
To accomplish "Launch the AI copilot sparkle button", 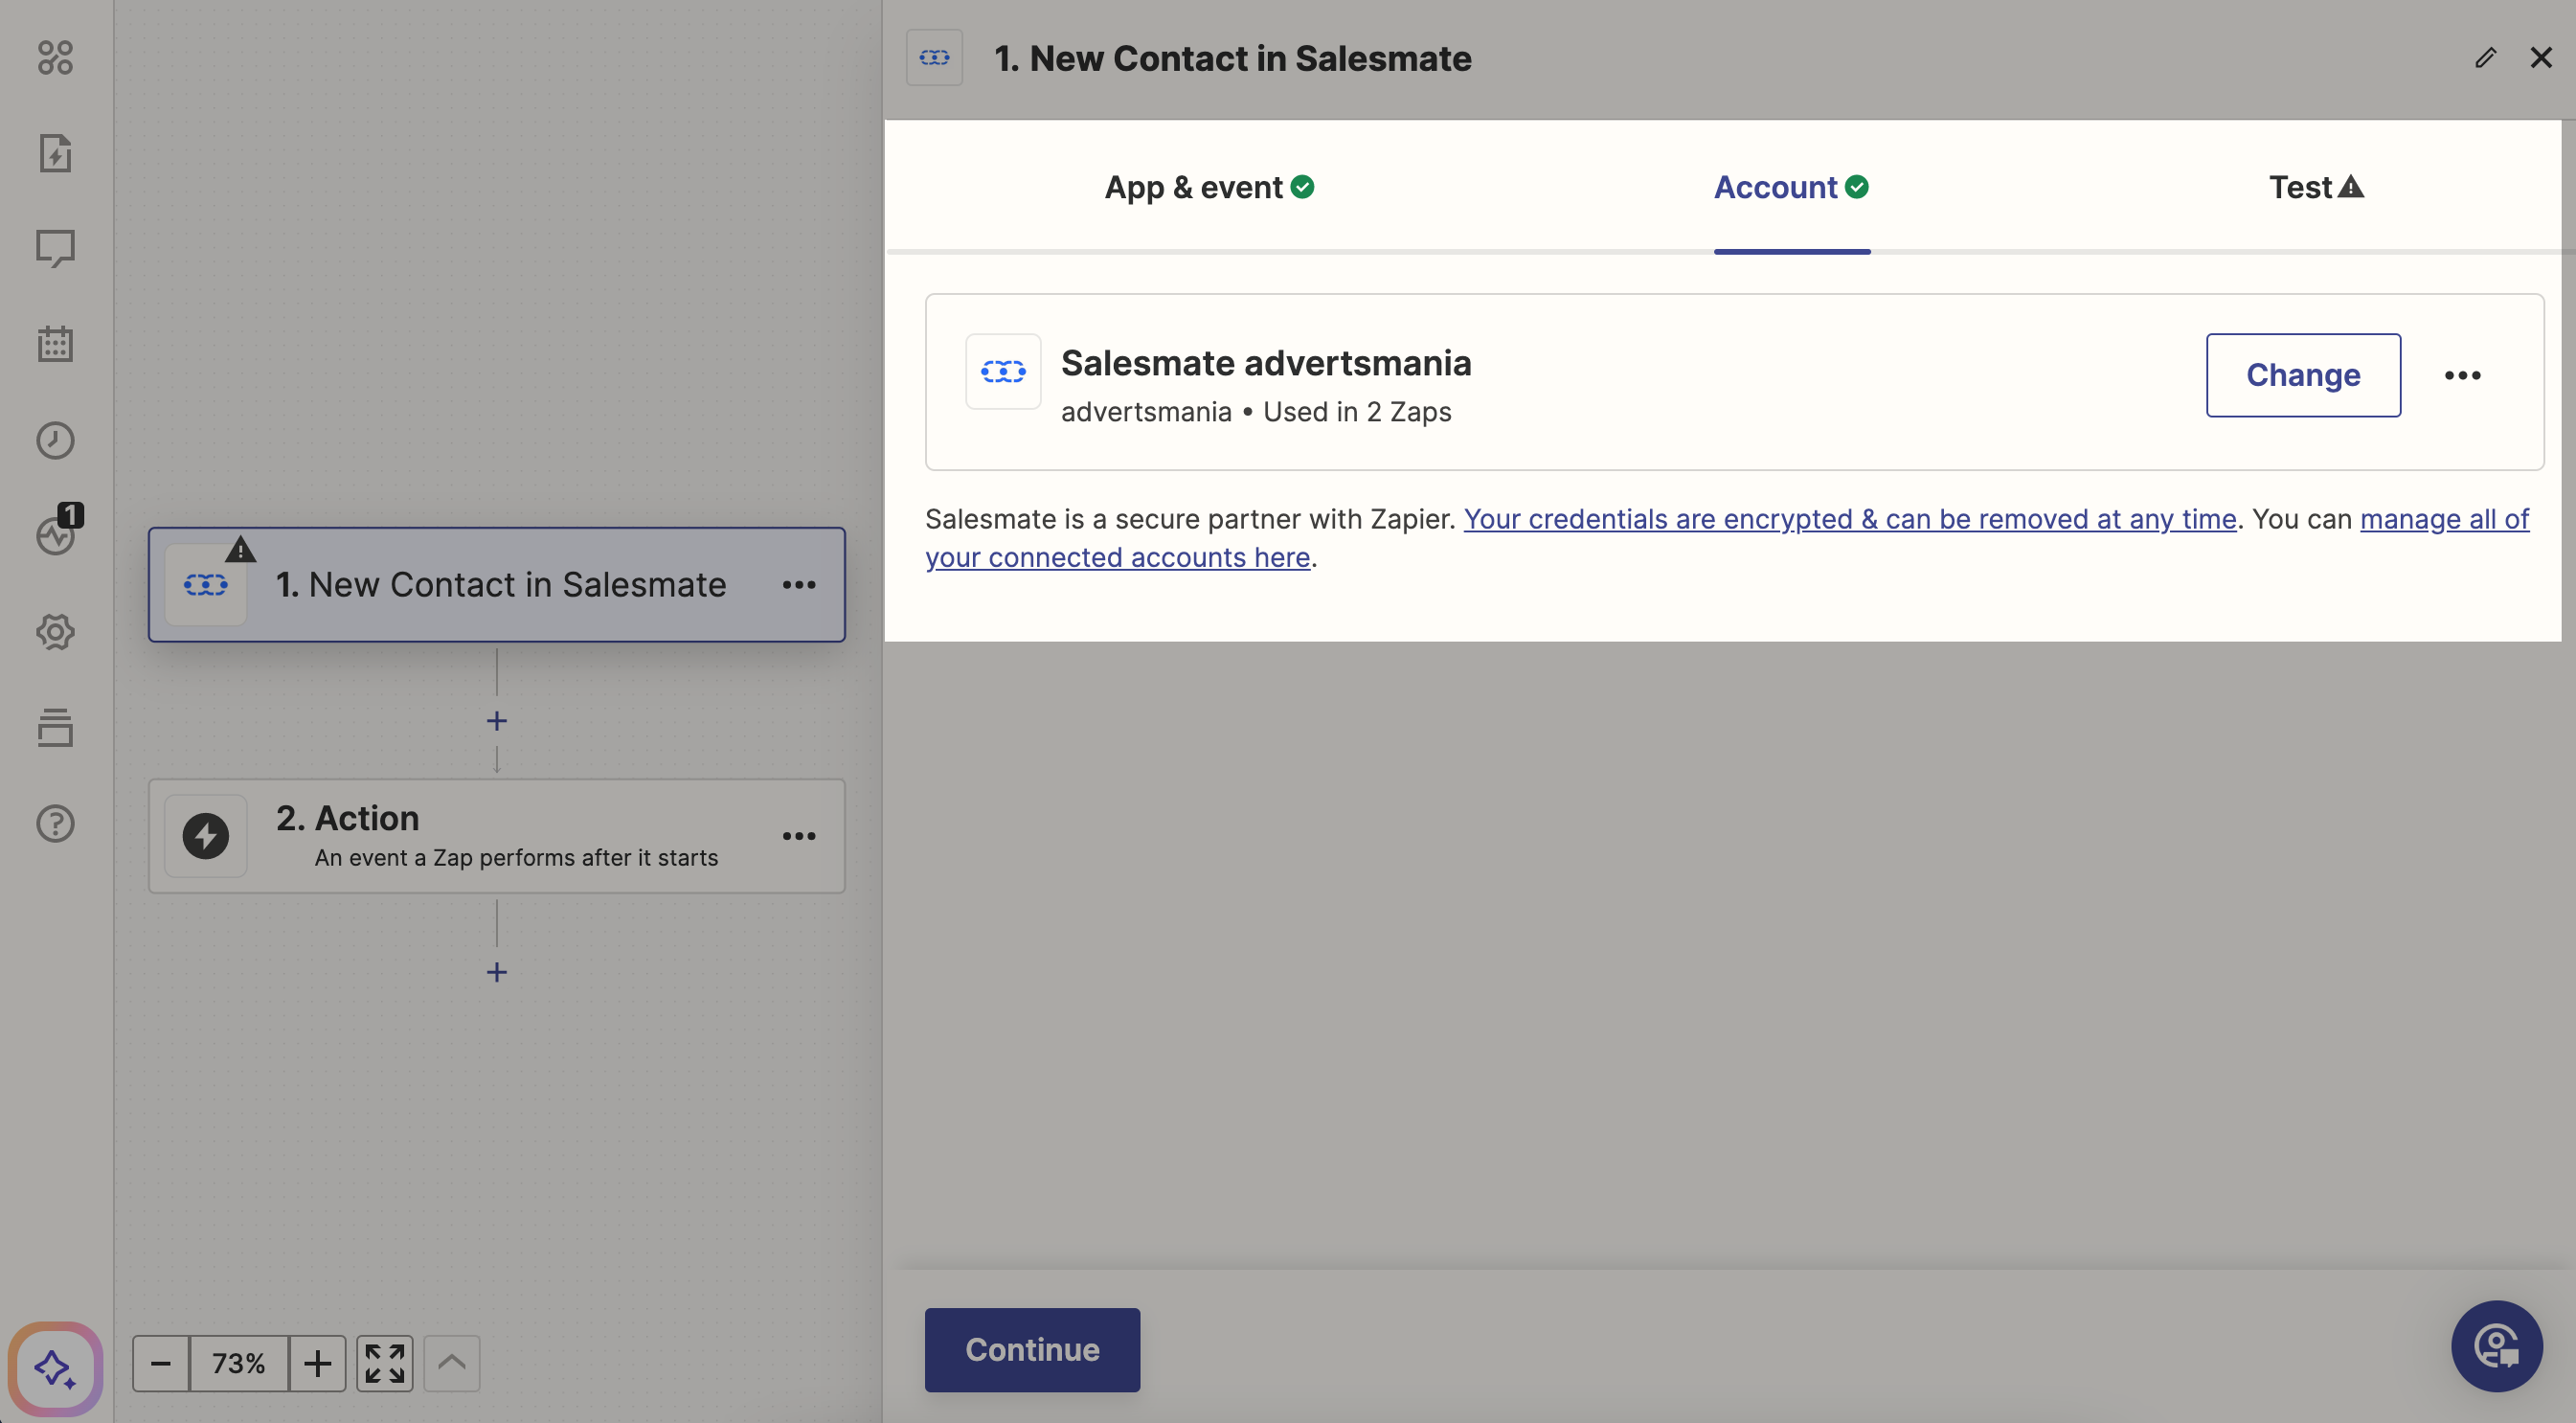I will tap(55, 1367).
